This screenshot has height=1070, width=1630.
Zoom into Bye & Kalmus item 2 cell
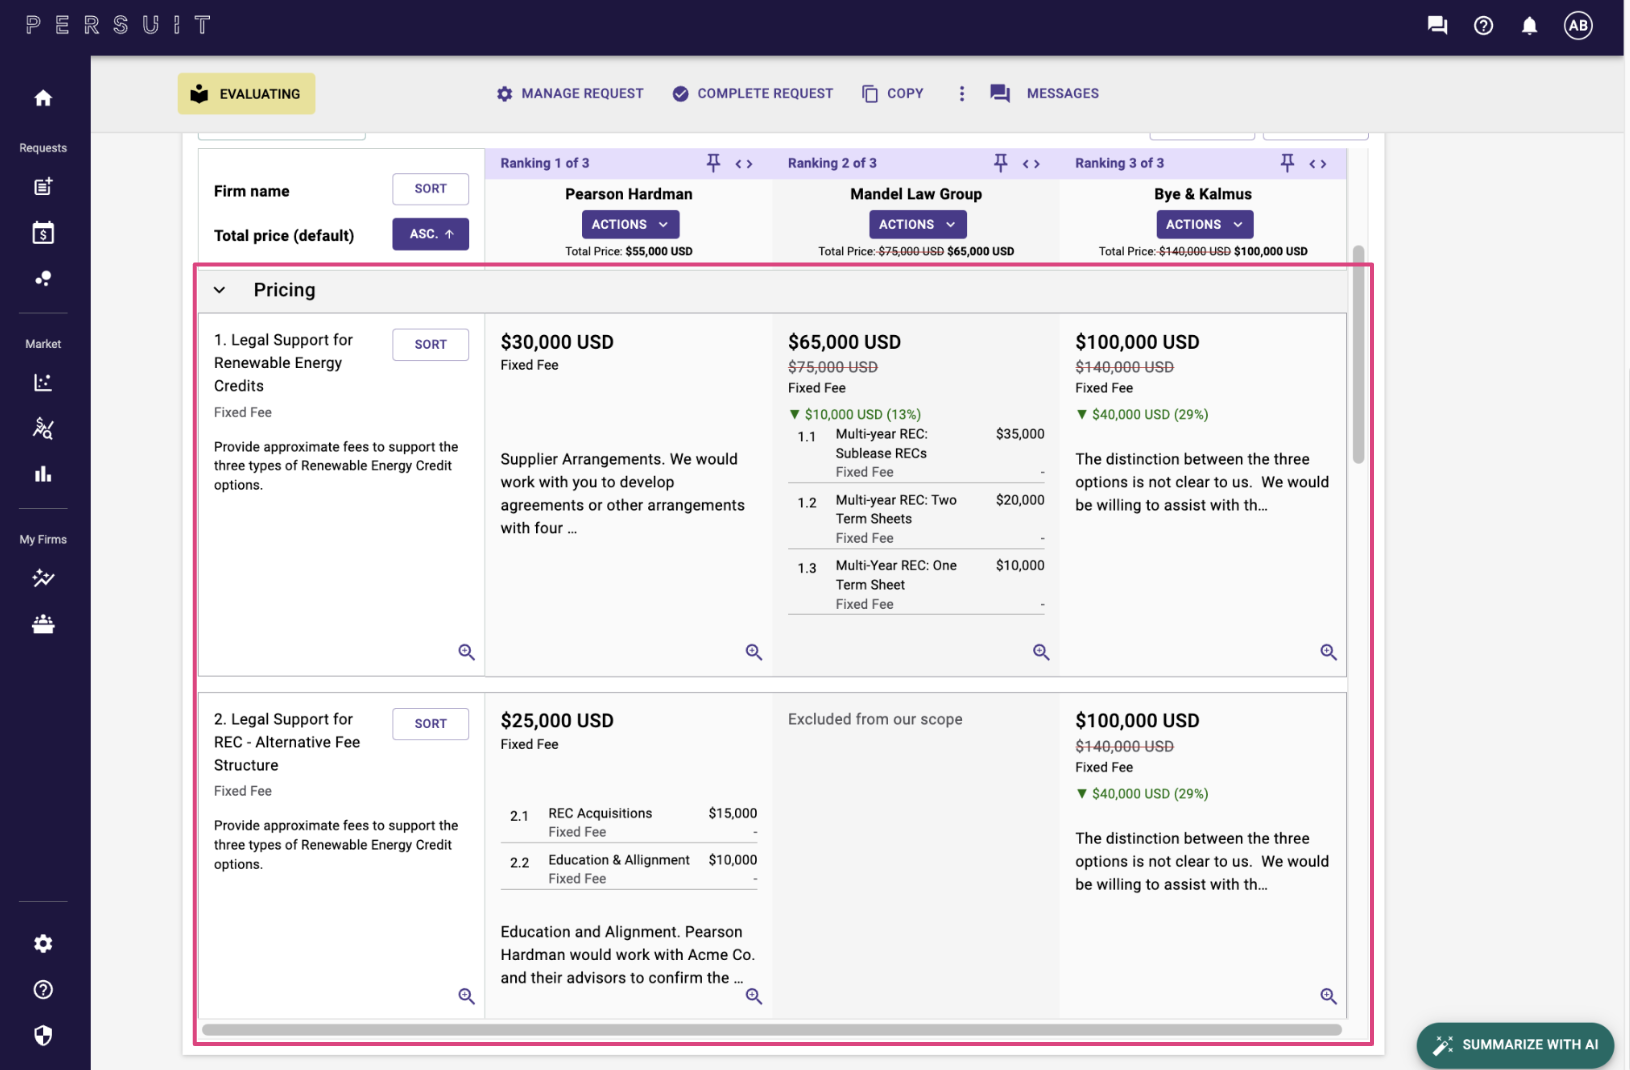click(1328, 996)
